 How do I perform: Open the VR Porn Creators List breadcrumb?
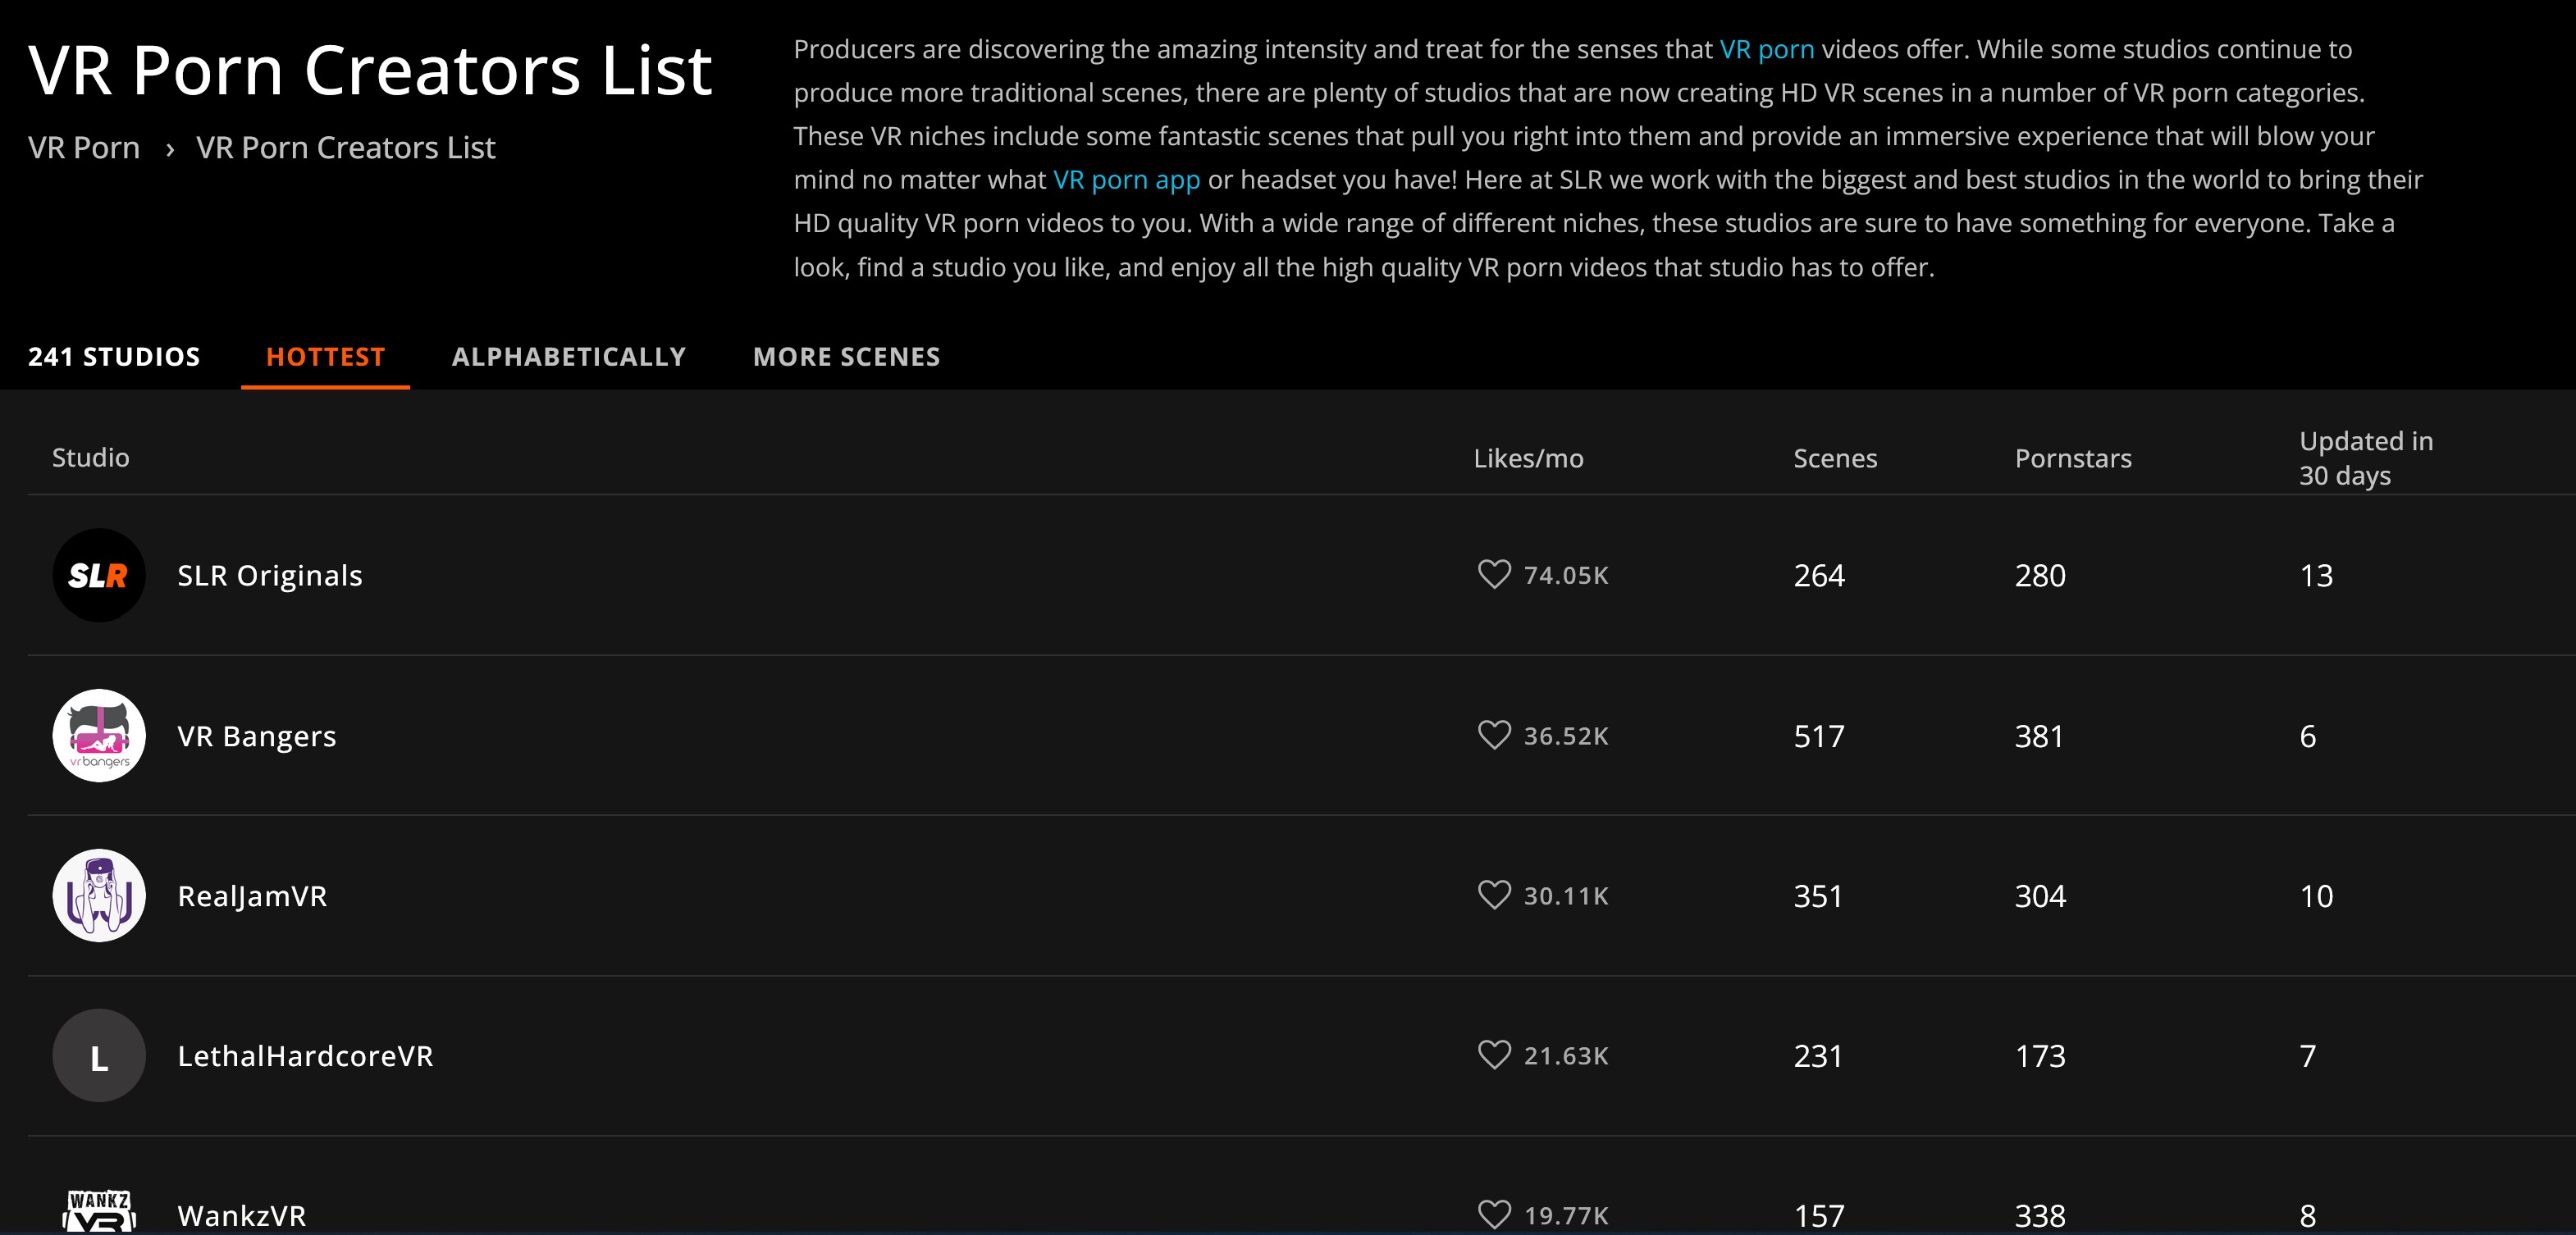(x=345, y=148)
